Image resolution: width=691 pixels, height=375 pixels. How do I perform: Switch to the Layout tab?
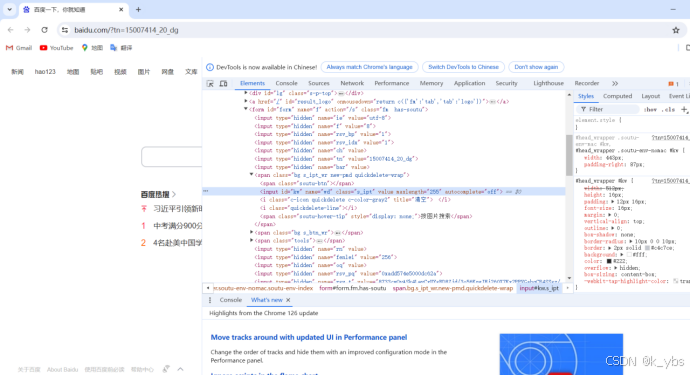(650, 96)
